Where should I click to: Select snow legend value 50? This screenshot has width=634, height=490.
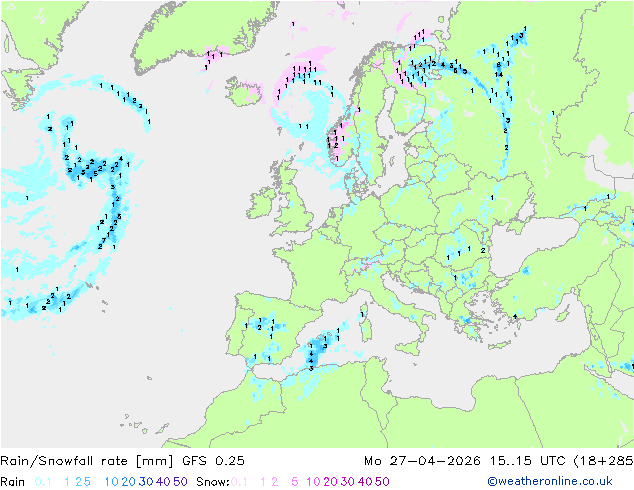(382, 482)
